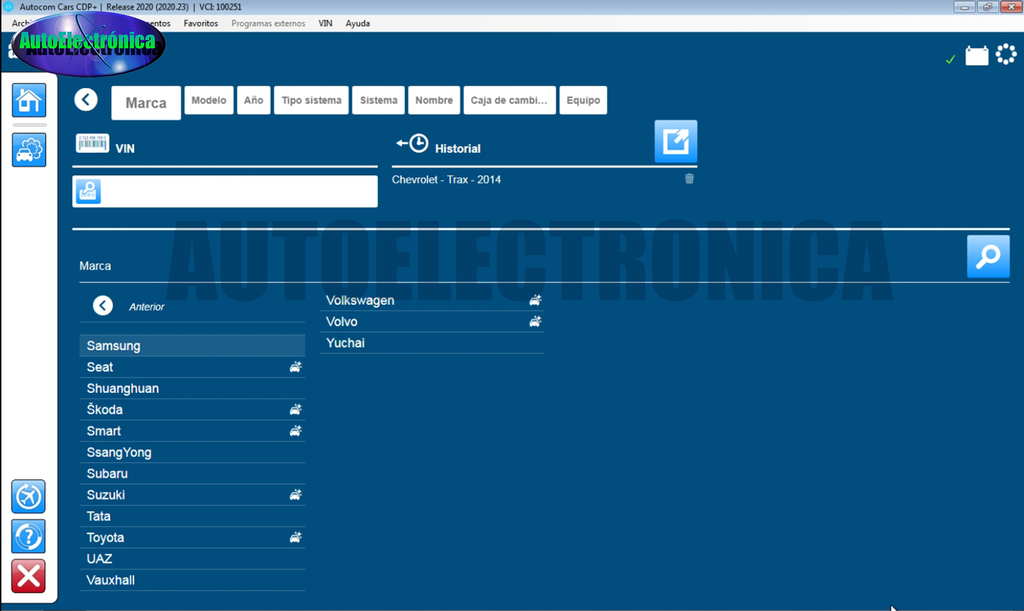Click the red X exit icon
The image size is (1024, 611).
28,576
